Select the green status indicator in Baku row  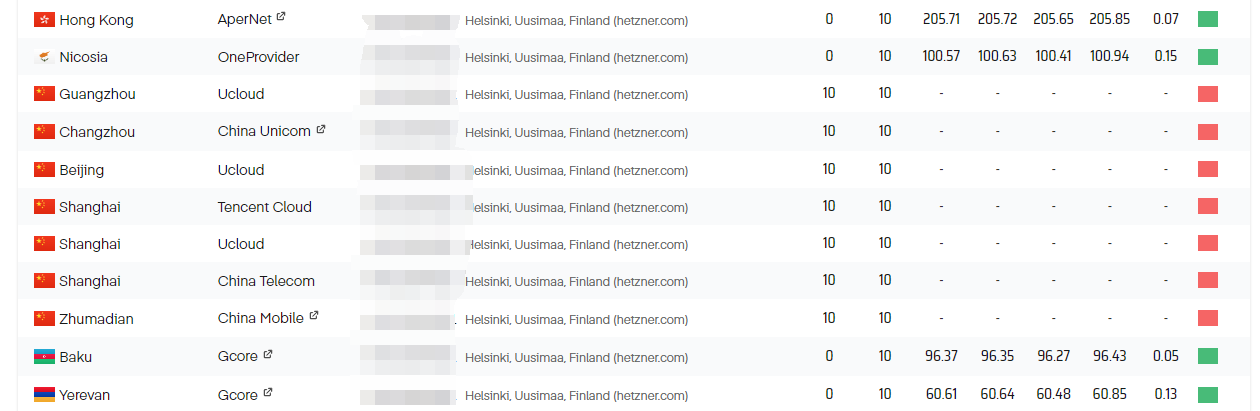1208,356
